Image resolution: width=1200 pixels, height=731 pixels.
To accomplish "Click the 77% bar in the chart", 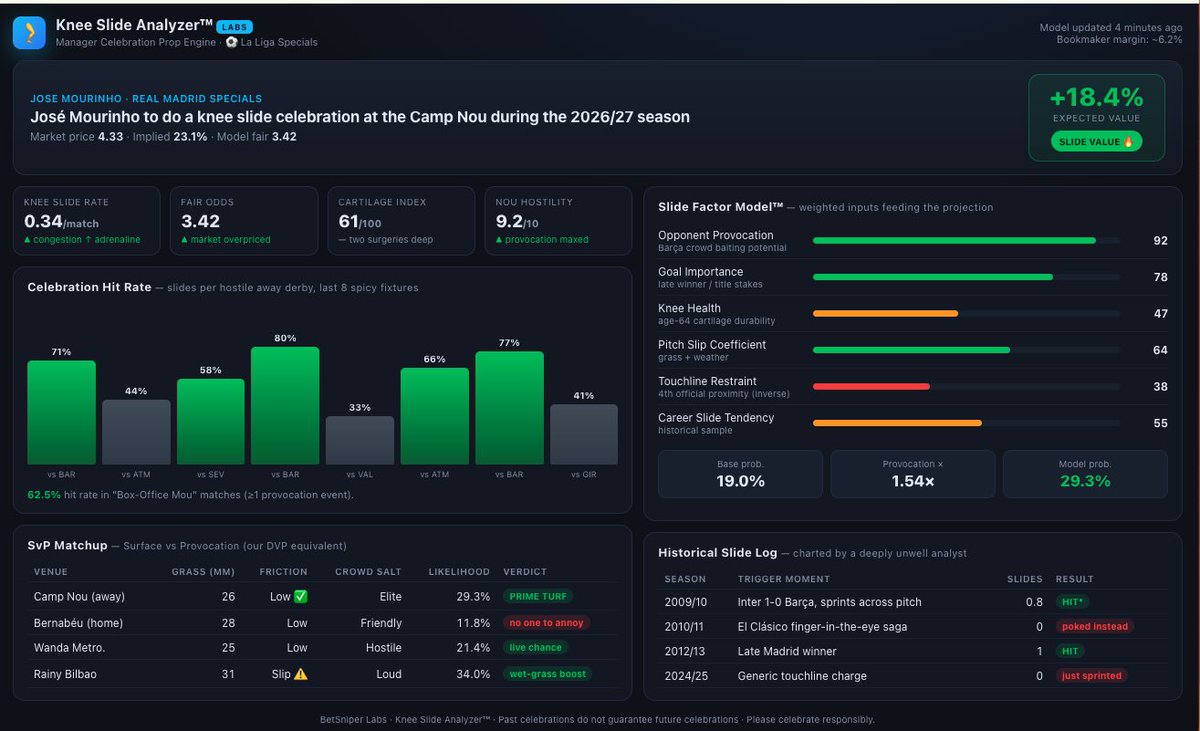I will pyautogui.click(x=509, y=408).
